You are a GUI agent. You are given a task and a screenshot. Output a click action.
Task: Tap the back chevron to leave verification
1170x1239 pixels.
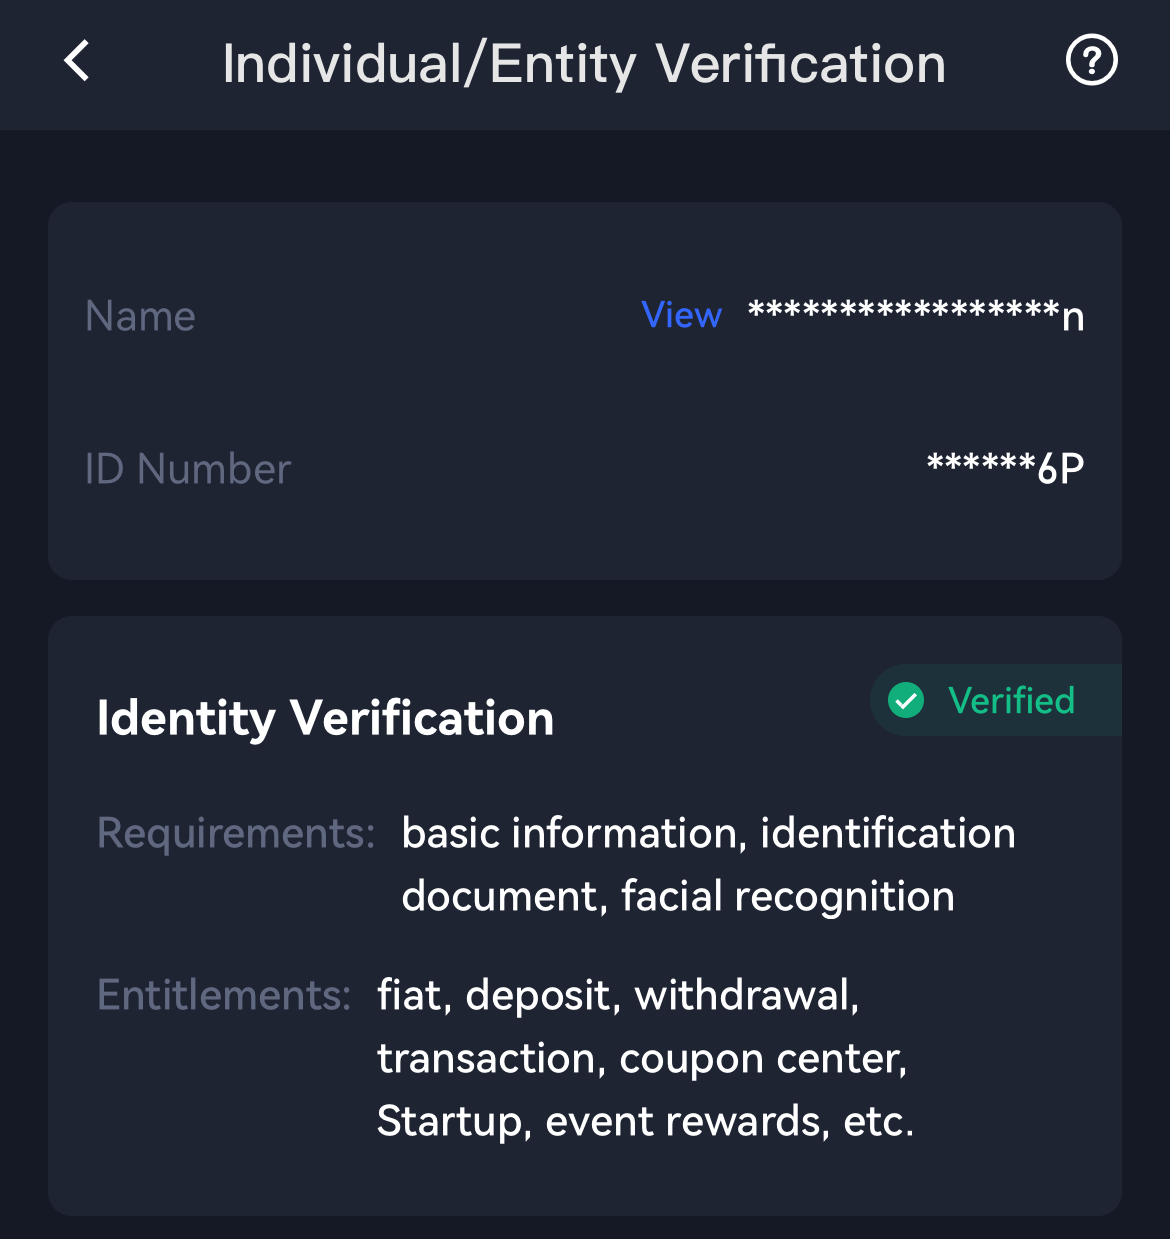point(76,61)
